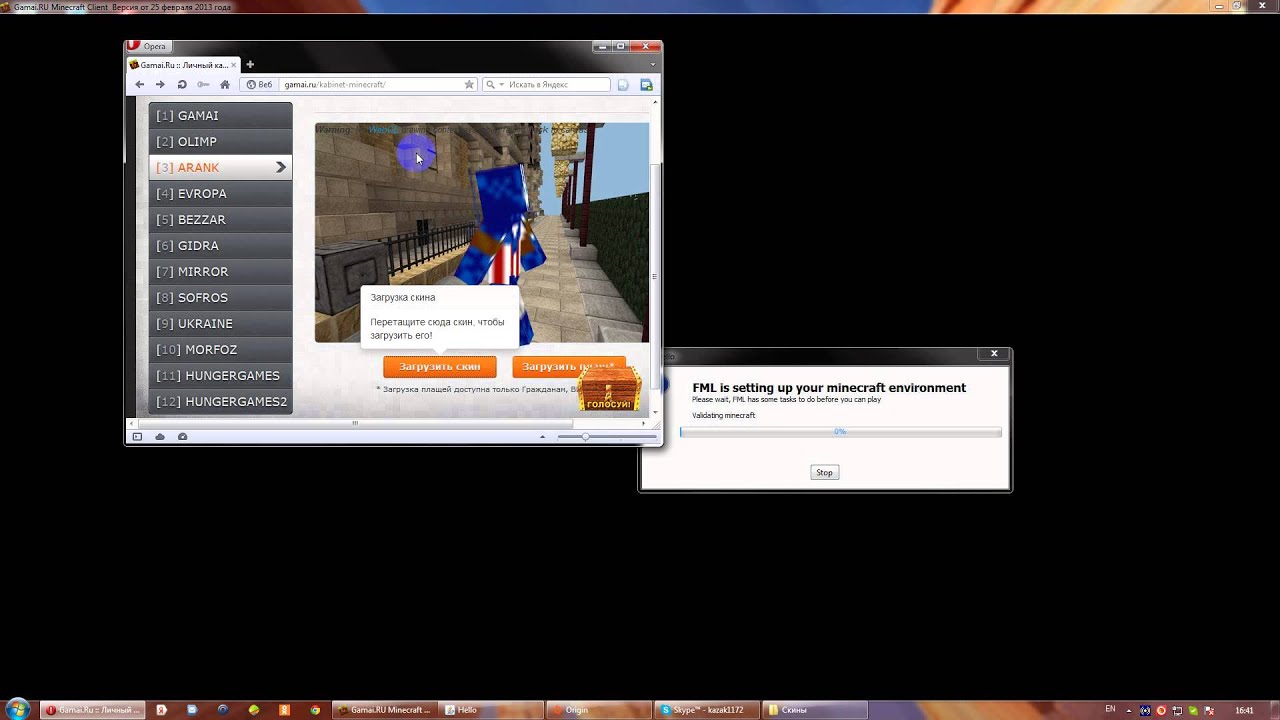
Task: Click the Загрузить скин button
Action: click(x=440, y=367)
